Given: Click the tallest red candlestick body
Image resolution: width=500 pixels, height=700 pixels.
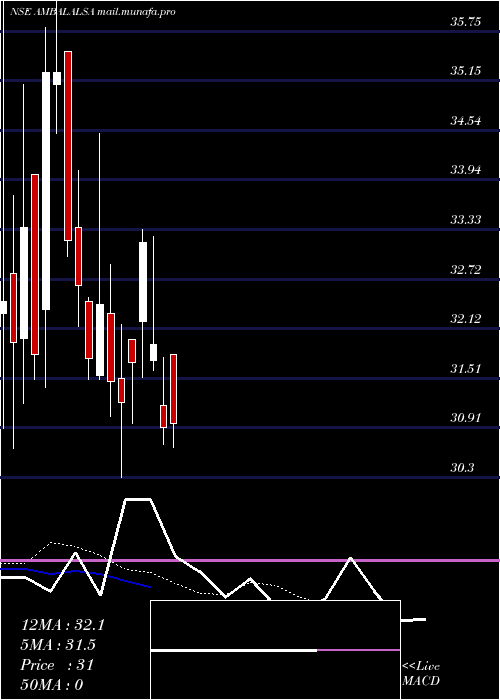Looking at the screenshot, I should (68, 146).
